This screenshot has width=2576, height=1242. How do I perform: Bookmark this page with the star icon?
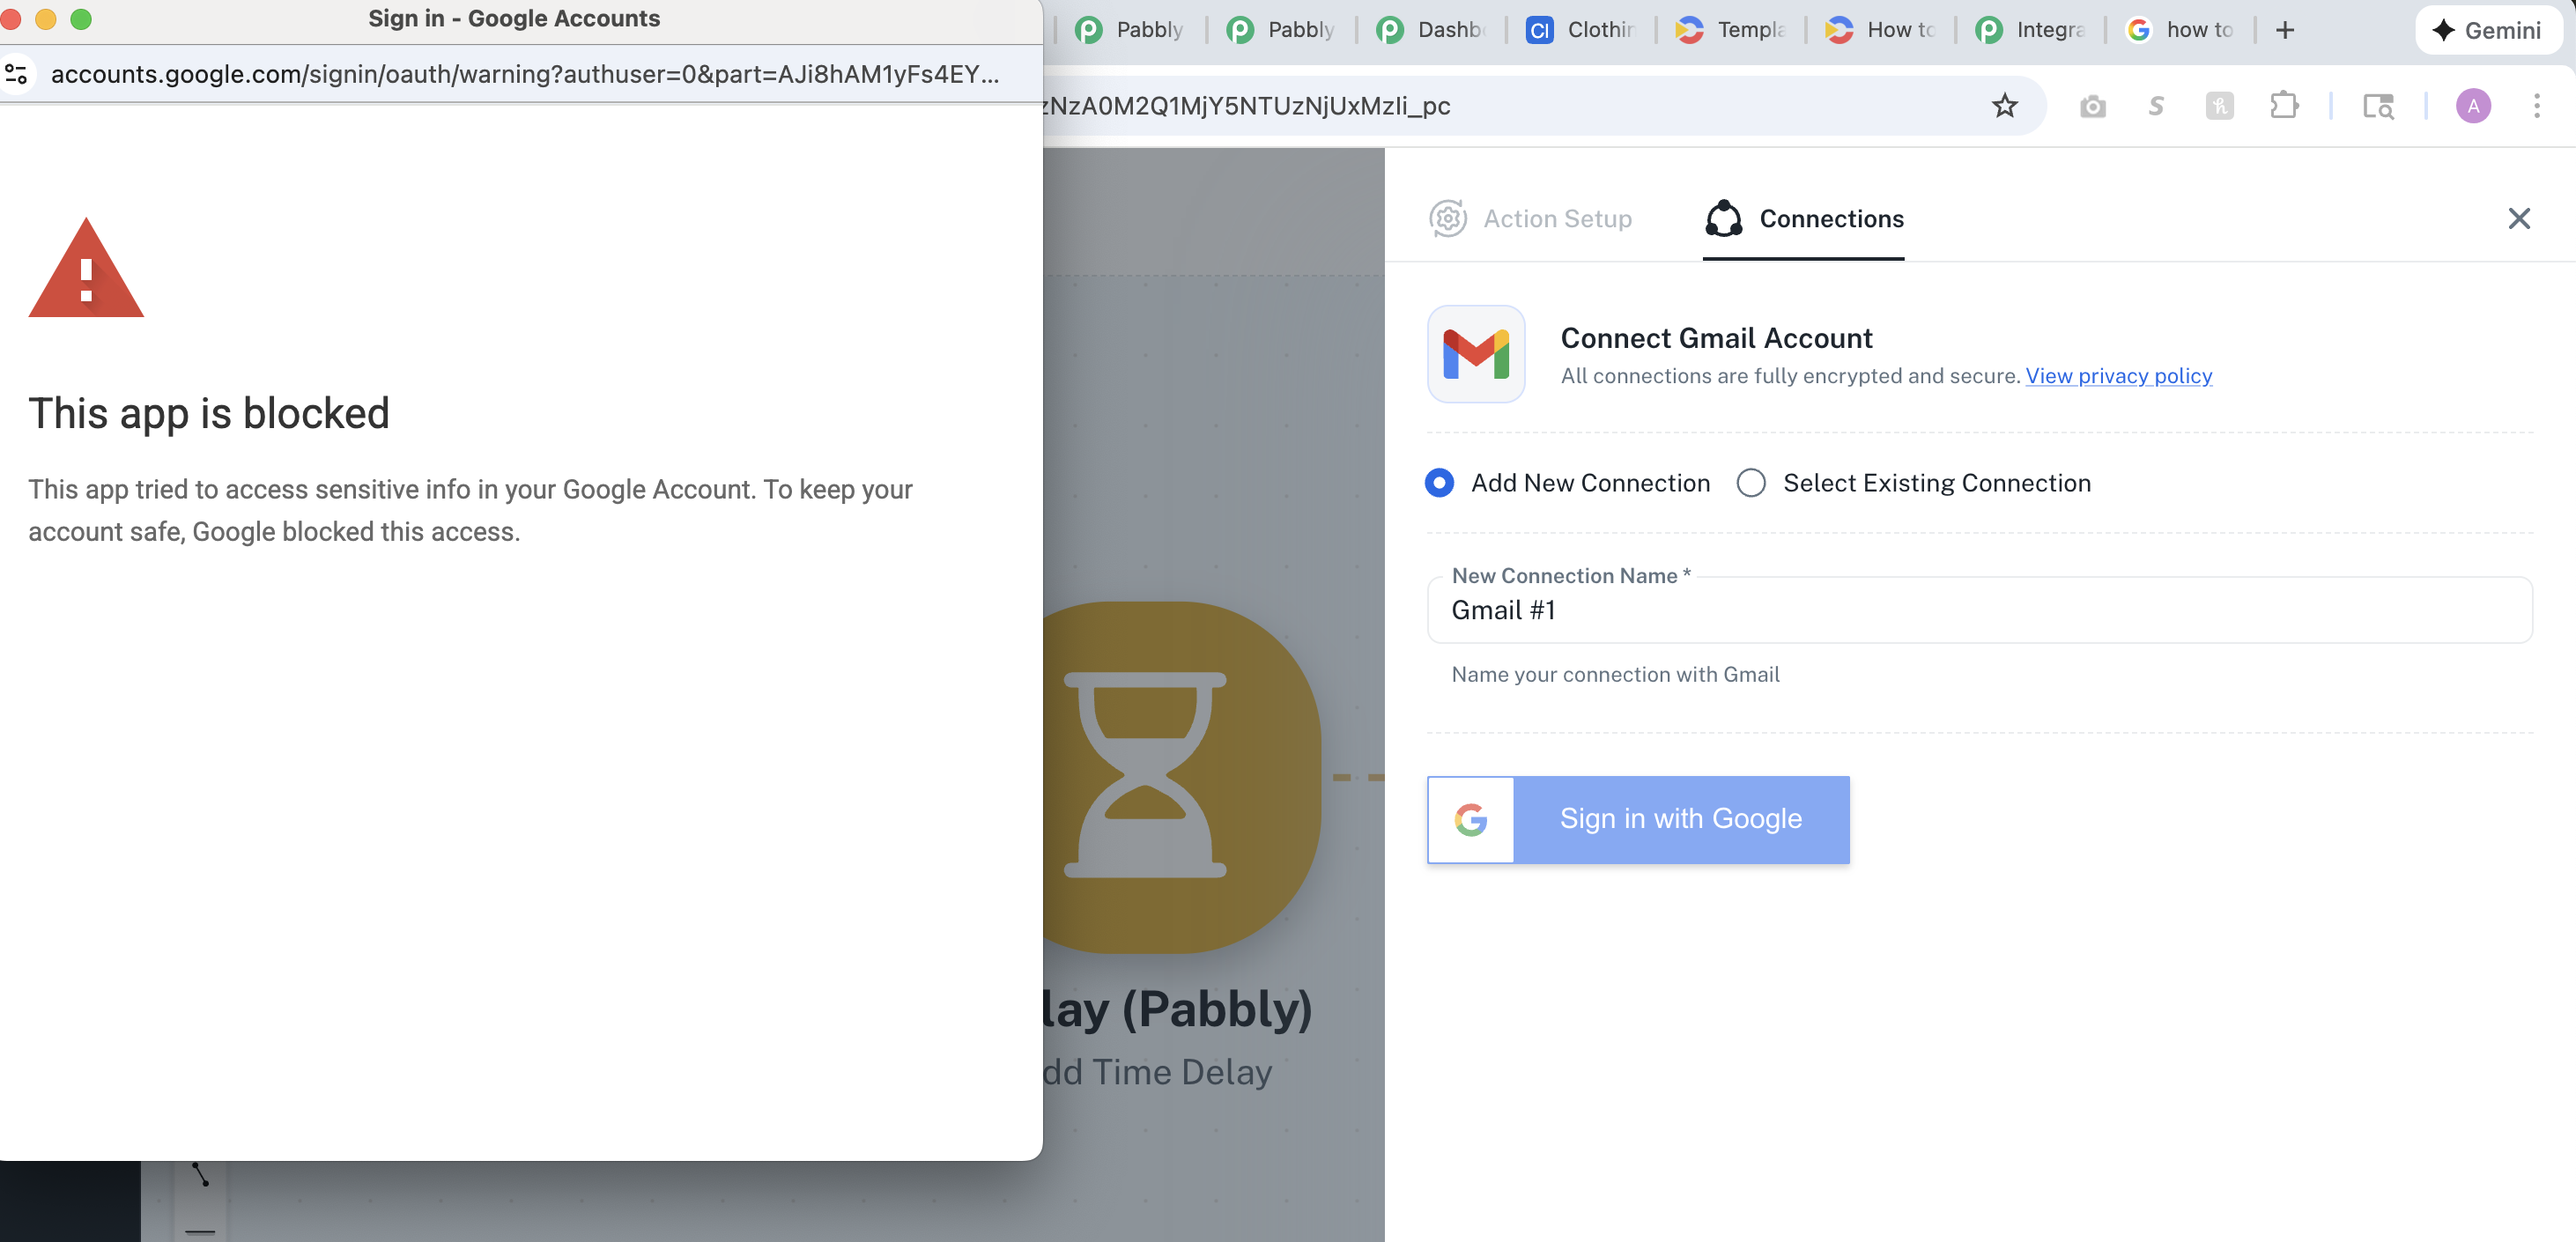pyautogui.click(x=2004, y=106)
